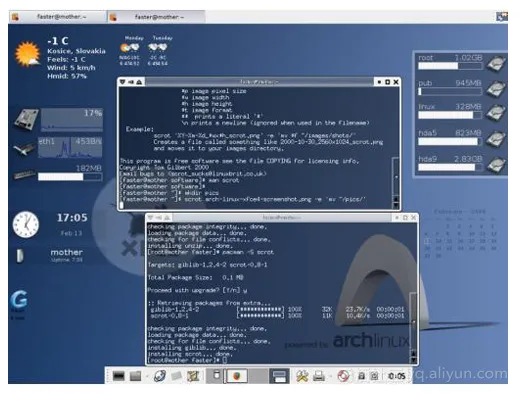
Task: Shade the scrot terminal window with the up arrow
Action: click(139, 82)
